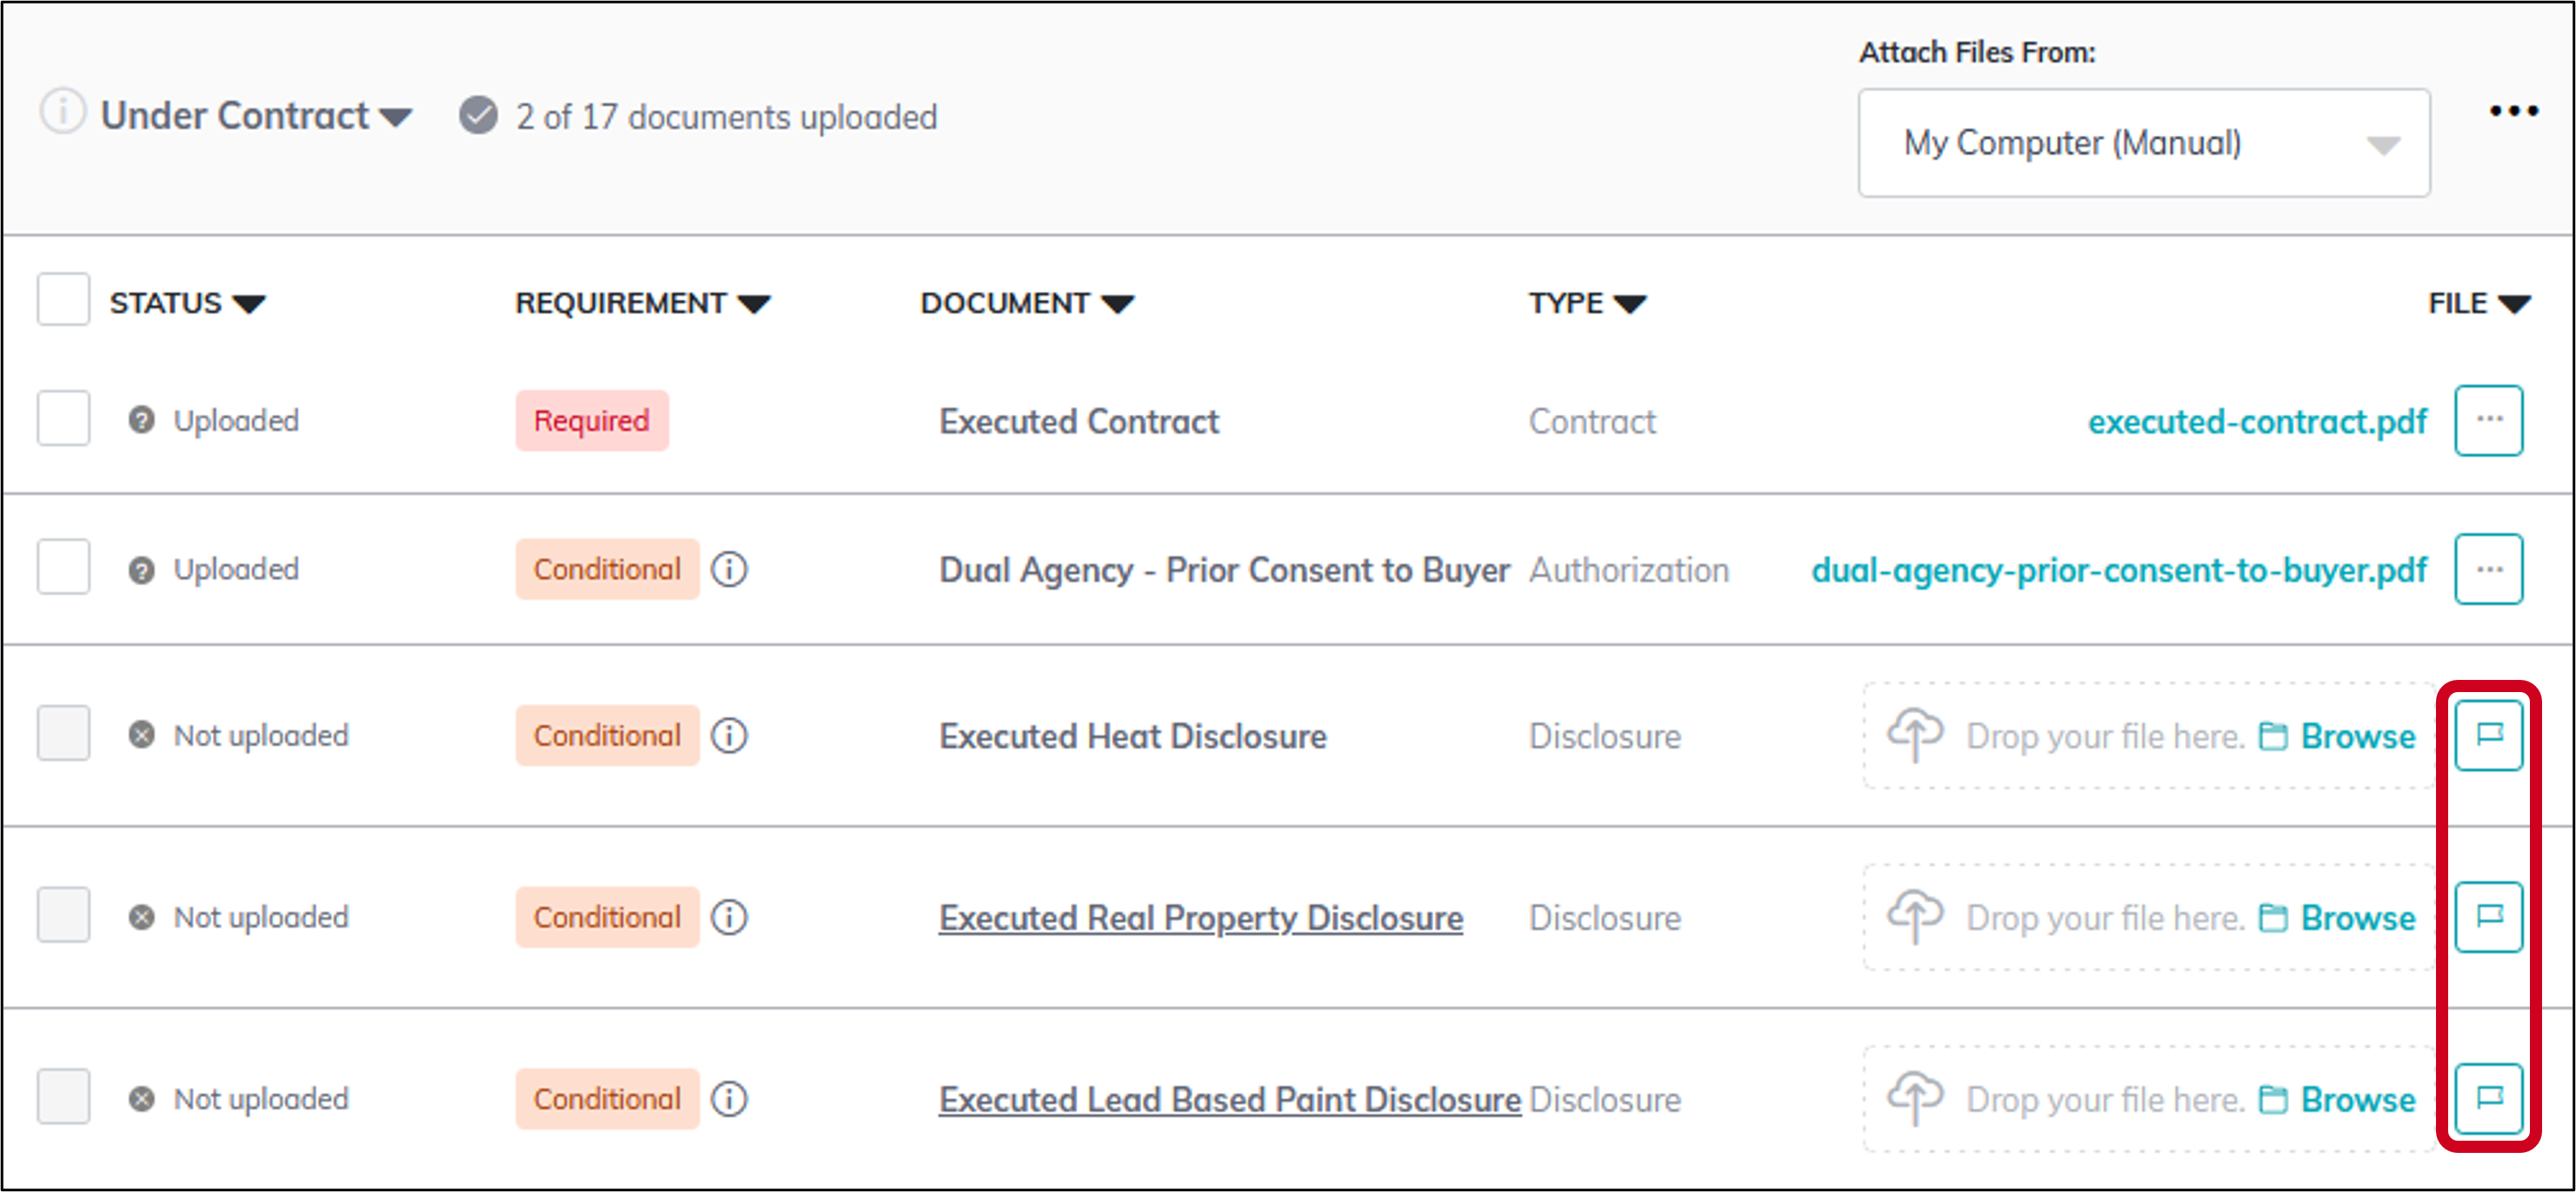
Task: Click the drop zone for Executed Lead Based Paint Disclosure
Action: pos(2100,1098)
